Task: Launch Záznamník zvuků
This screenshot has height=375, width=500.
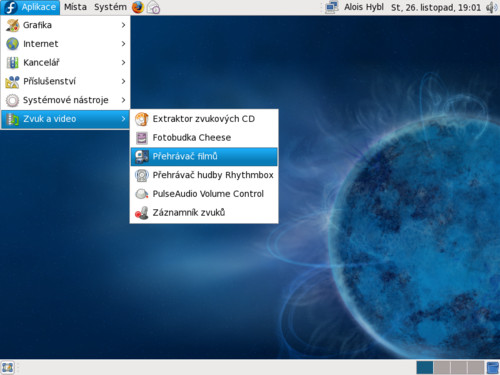Action: [x=204, y=213]
